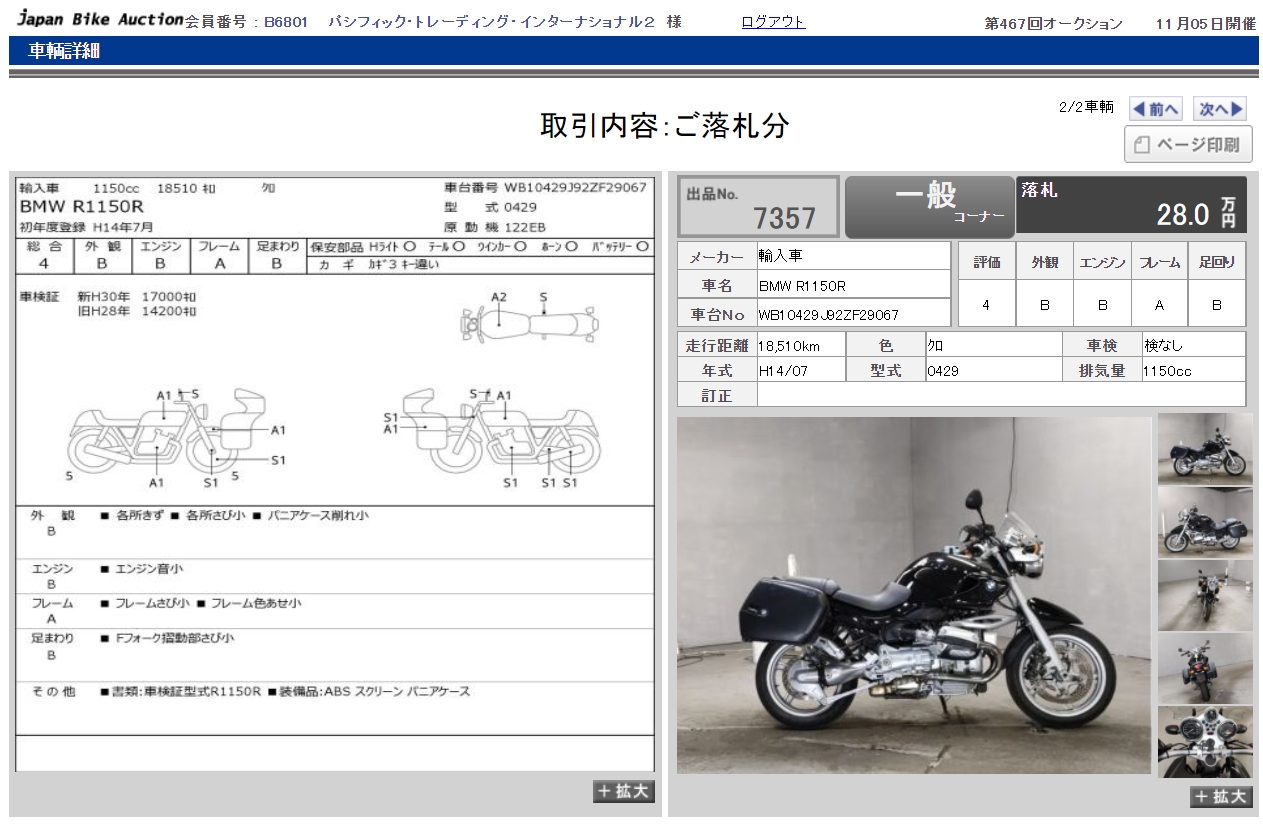Click the inspection sheet bike diagram image
Screen dimensions: 1263x825
pos(334,475)
